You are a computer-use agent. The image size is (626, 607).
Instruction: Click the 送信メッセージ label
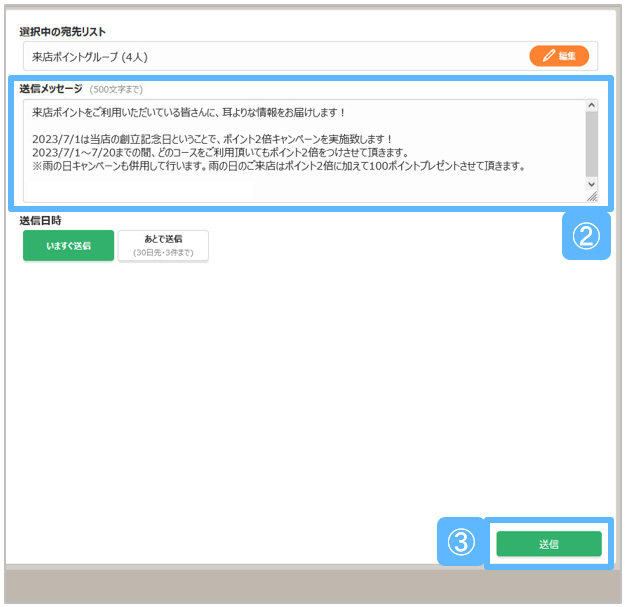(x=51, y=89)
